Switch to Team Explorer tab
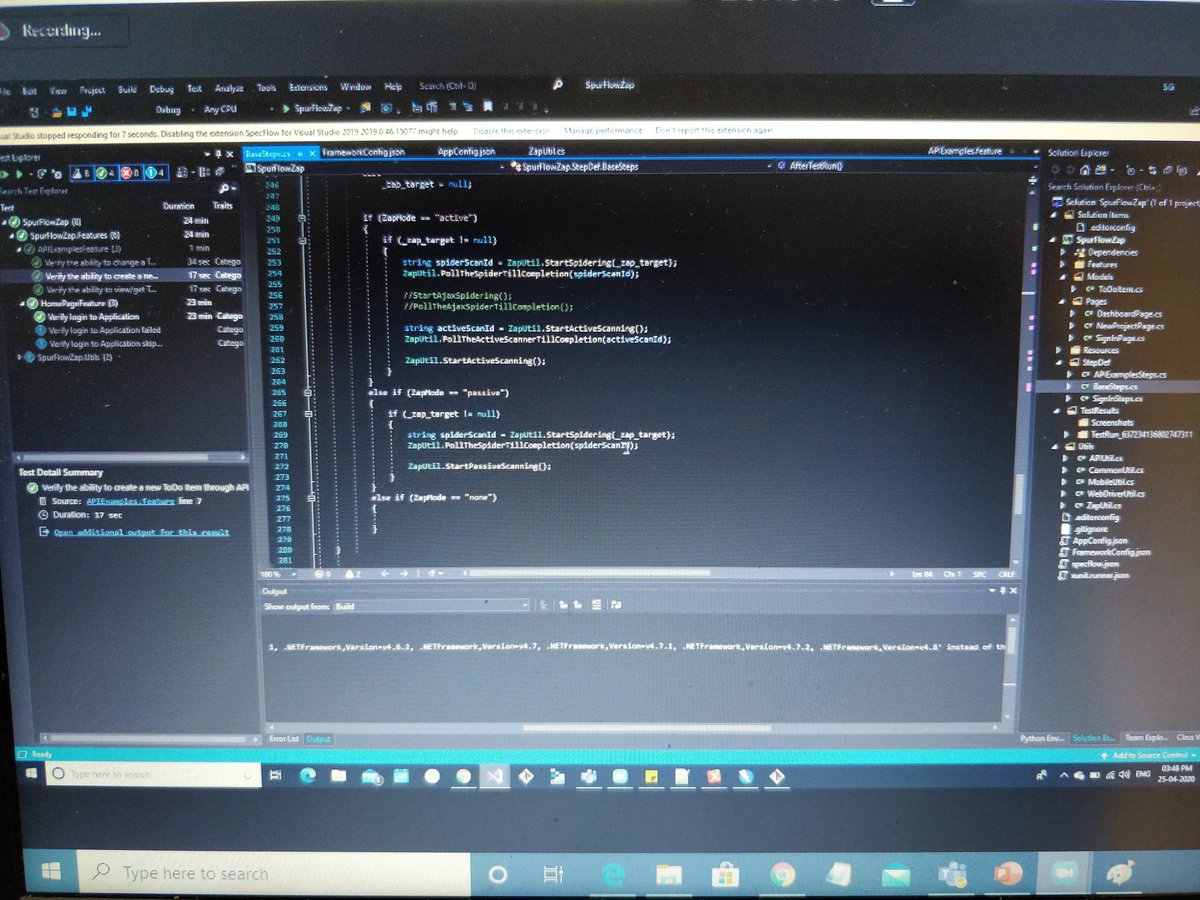 1147,738
